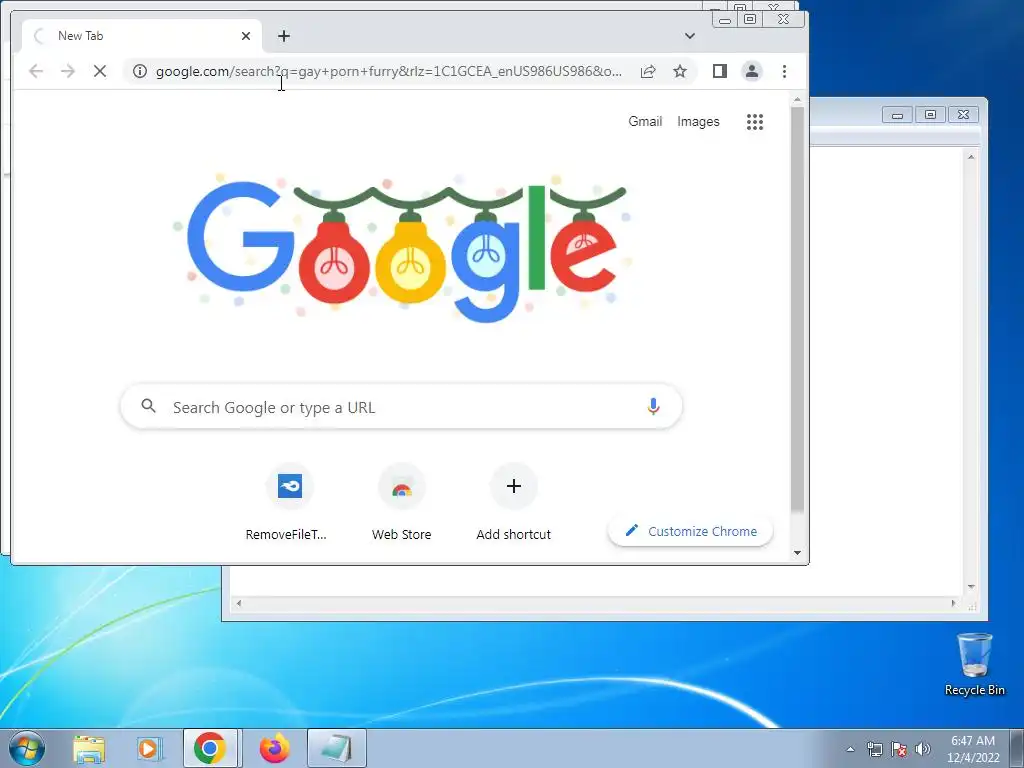Launch Windows Media Player from taskbar
Image resolution: width=1024 pixels, height=768 pixels.
[149, 748]
